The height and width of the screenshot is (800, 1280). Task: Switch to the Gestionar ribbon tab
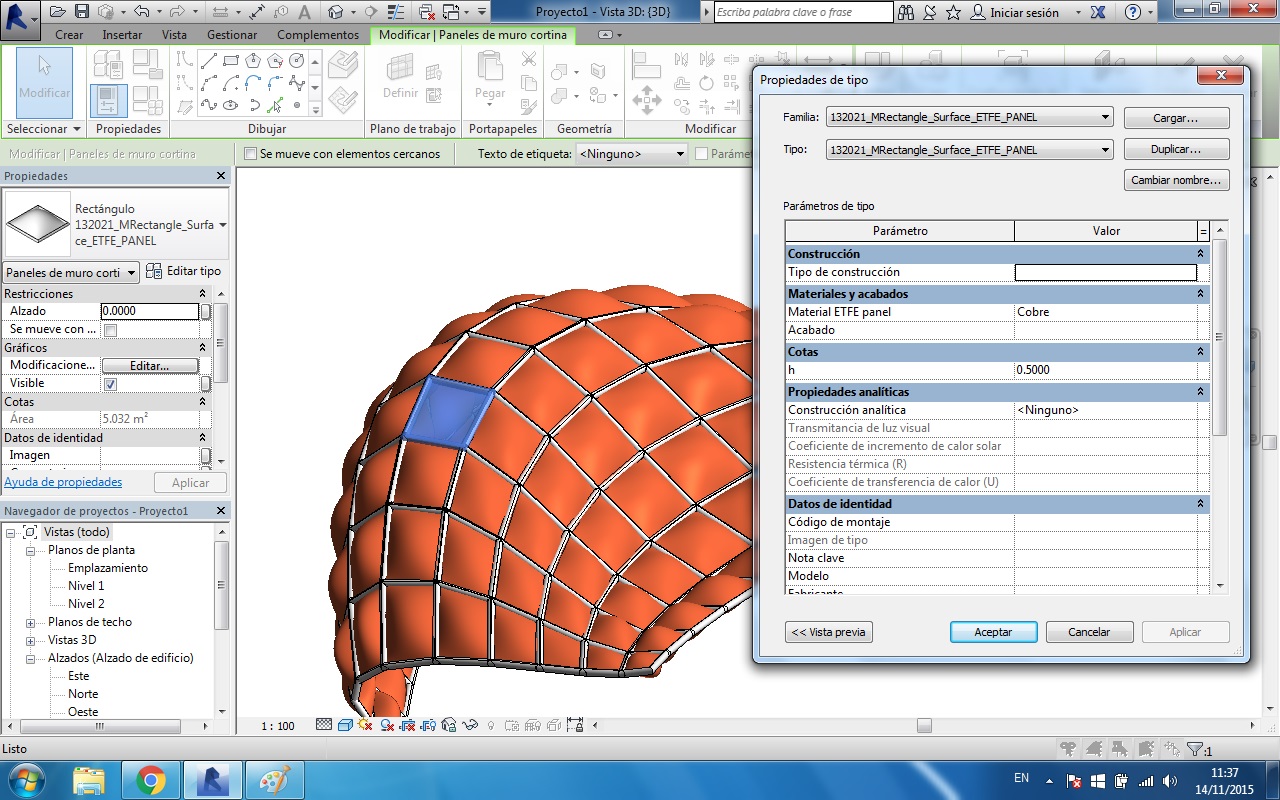(x=232, y=35)
